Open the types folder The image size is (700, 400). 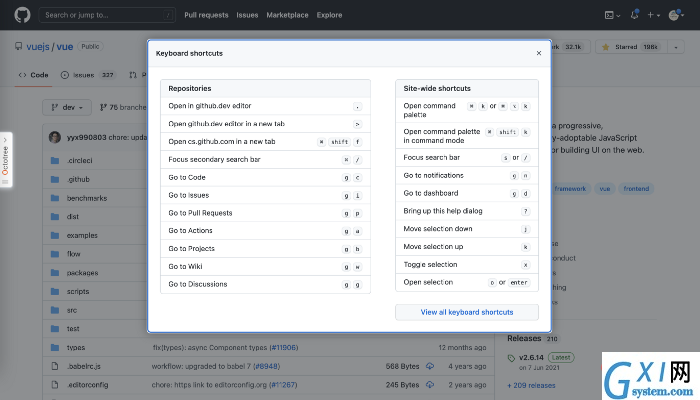[x=76, y=348]
